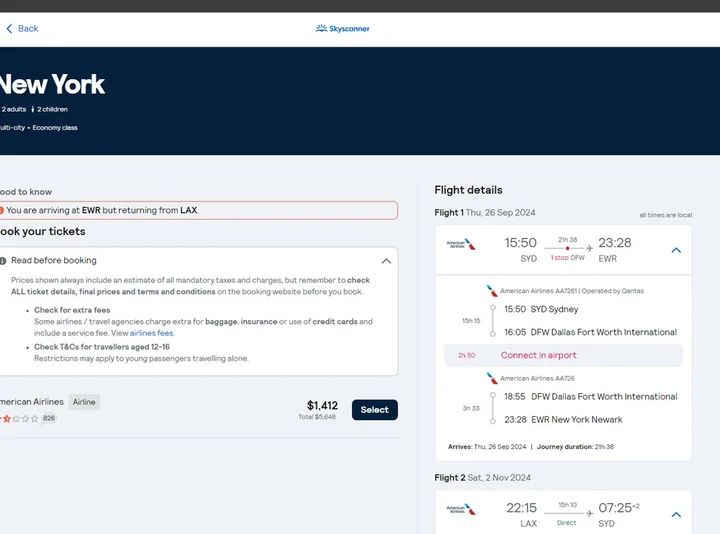Click the American Airlines star rating
This screenshot has height=534, width=720.
click(x=18, y=418)
